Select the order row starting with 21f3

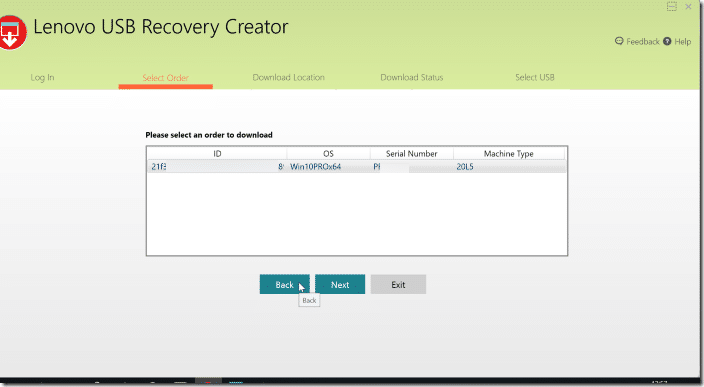[x=356, y=167]
